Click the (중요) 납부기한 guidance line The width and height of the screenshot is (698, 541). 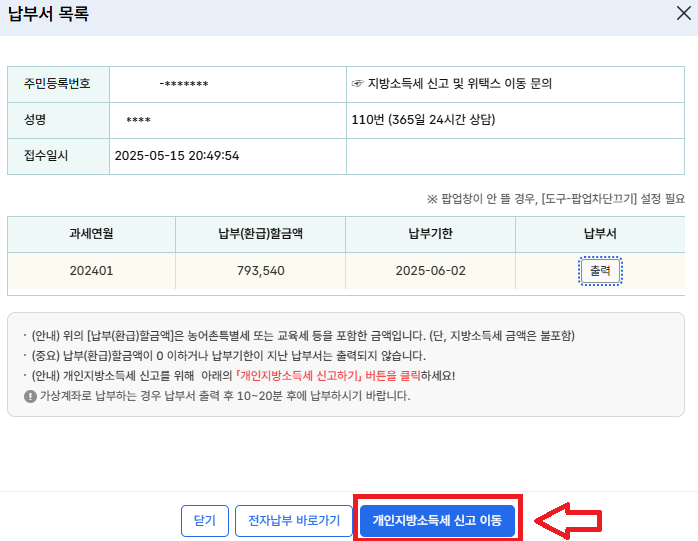[228, 356]
